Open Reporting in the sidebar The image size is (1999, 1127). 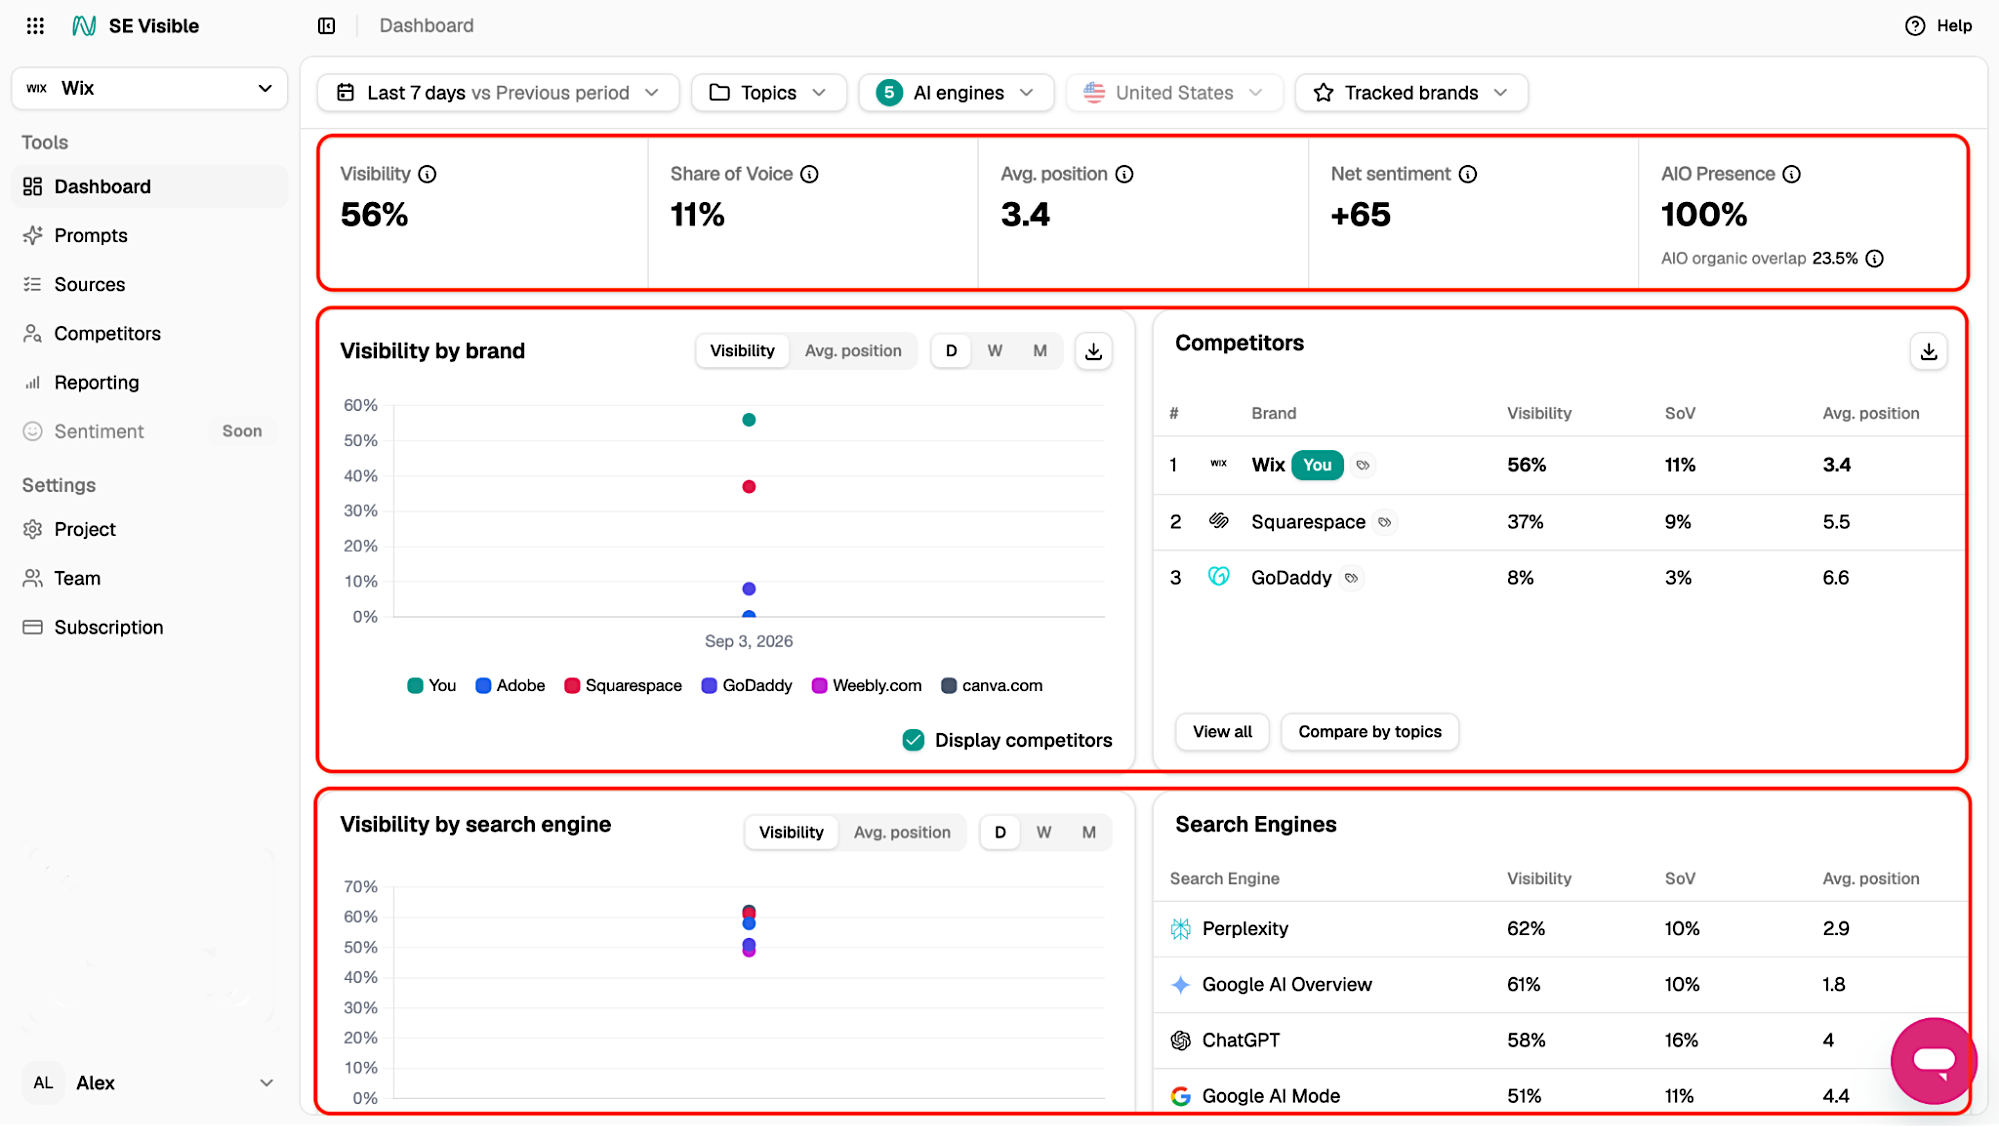[150, 383]
